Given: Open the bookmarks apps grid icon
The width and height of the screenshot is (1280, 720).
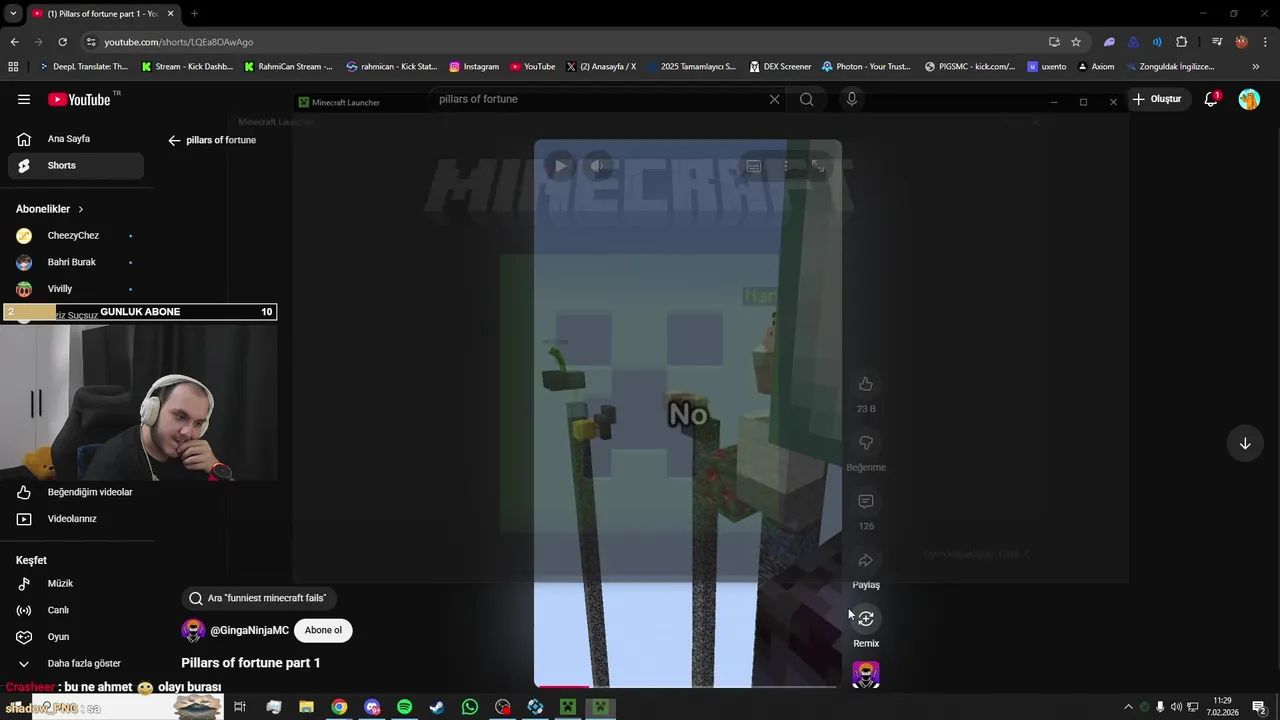Looking at the screenshot, I should pyautogui.click(x=13, y=67).
